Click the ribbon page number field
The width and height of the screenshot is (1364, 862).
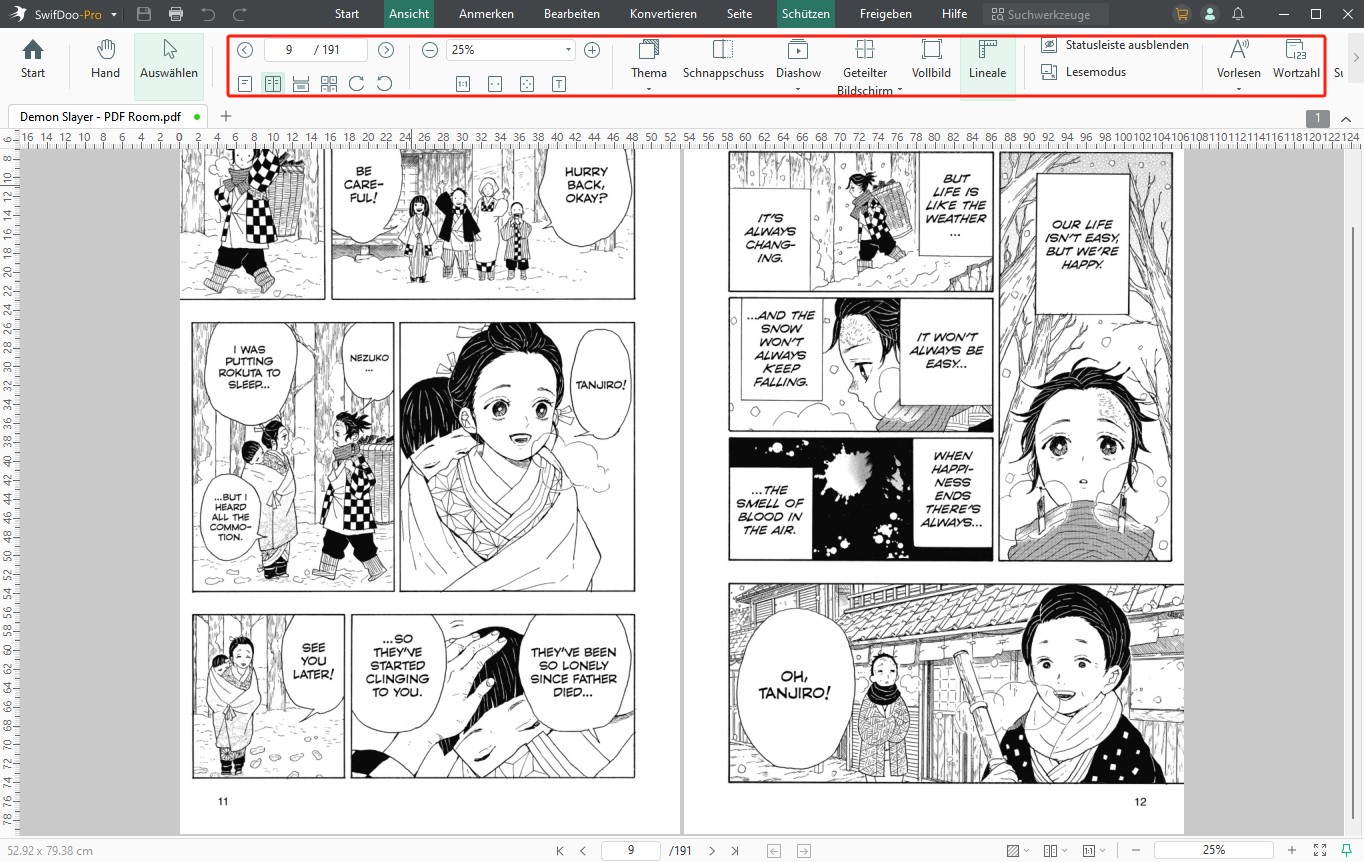[289, 50]
